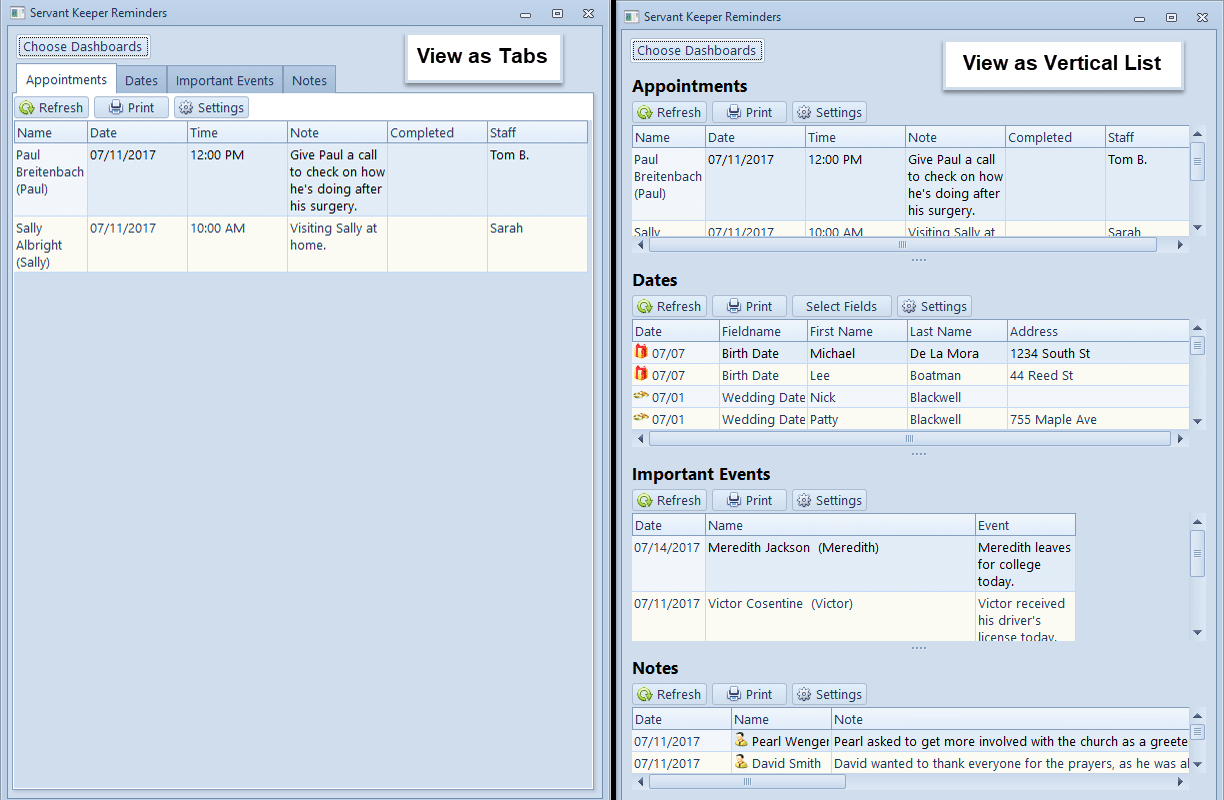Click the Dates horizontal scrollbar right arrow

[1180, 439]
